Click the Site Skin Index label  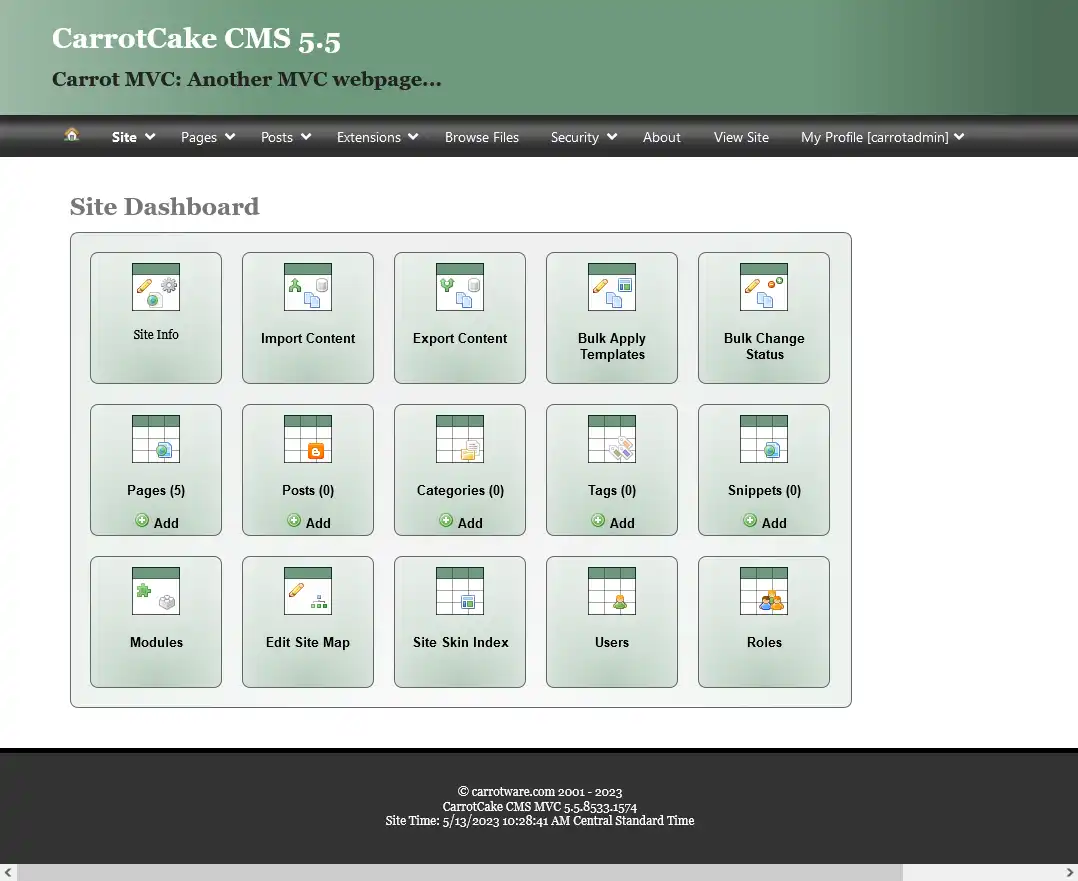(461, 642)
